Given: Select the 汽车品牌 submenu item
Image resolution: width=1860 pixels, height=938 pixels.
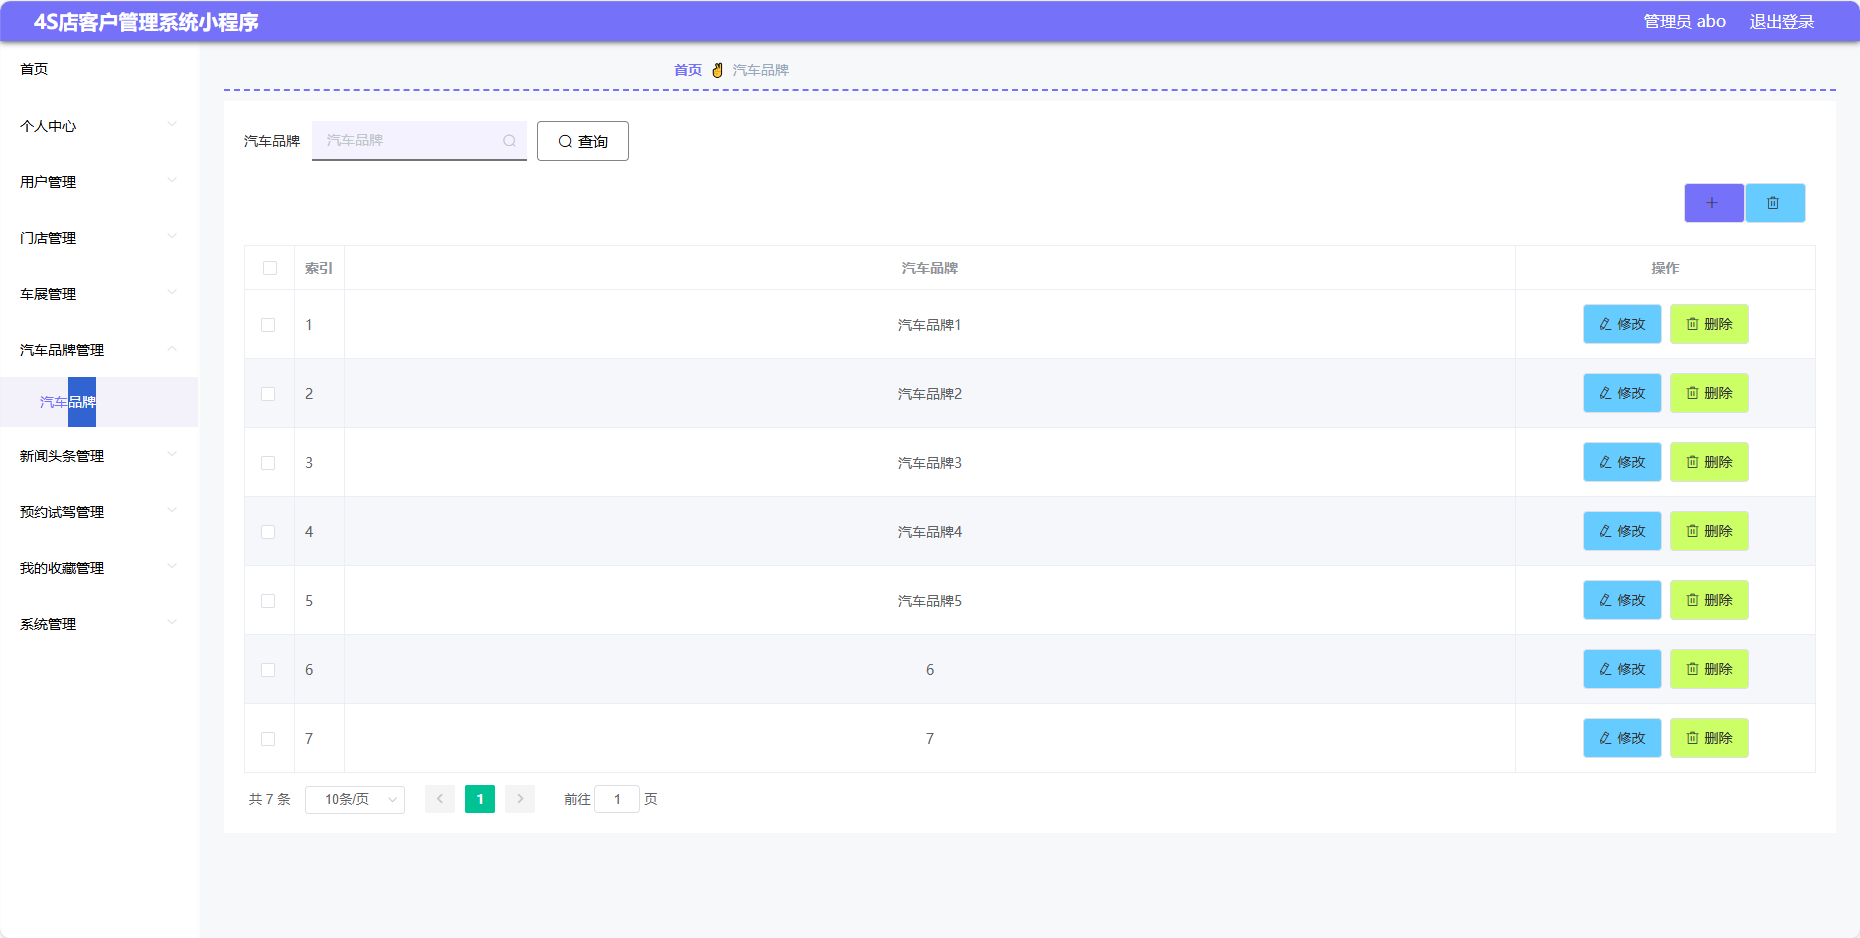Looking at the screenshot, I should [x=99, y=402].
